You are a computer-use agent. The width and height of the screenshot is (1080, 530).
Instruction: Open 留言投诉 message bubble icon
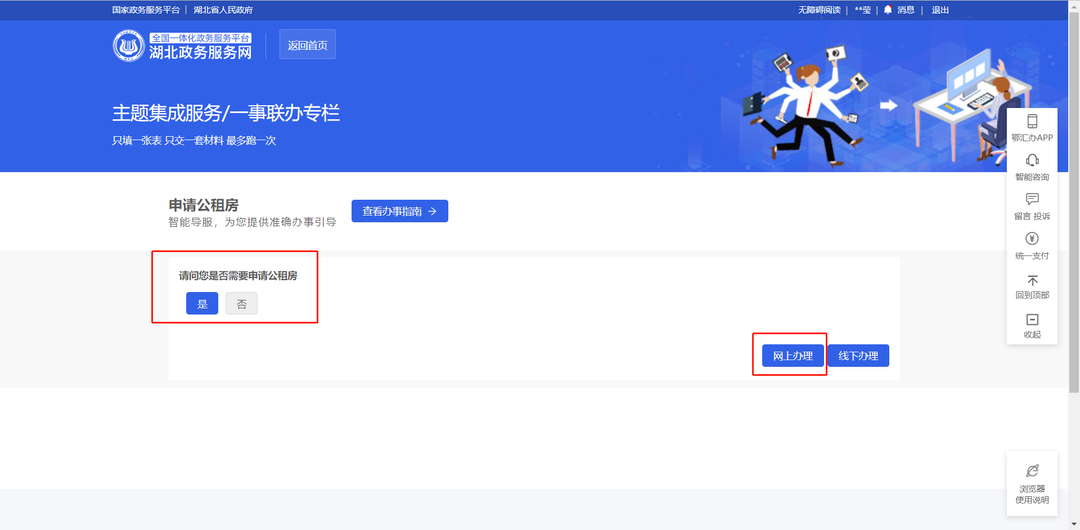[x=1032, y=200]
